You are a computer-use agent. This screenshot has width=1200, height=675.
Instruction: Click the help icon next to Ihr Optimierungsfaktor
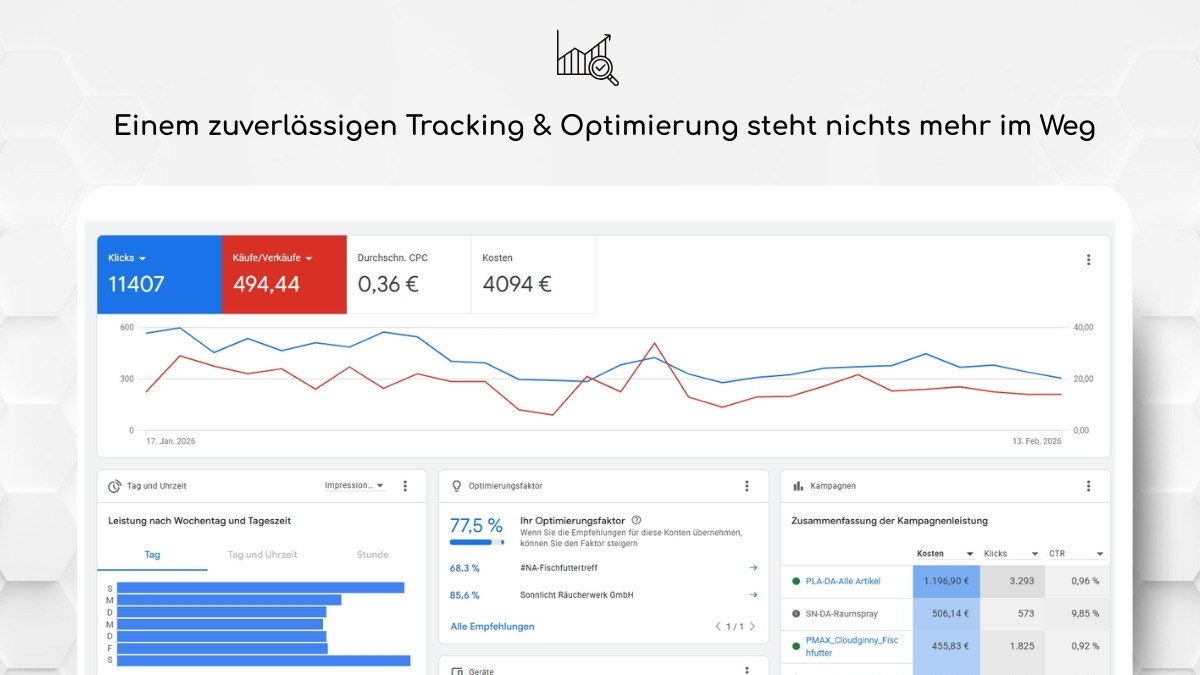tap(636, 520)
